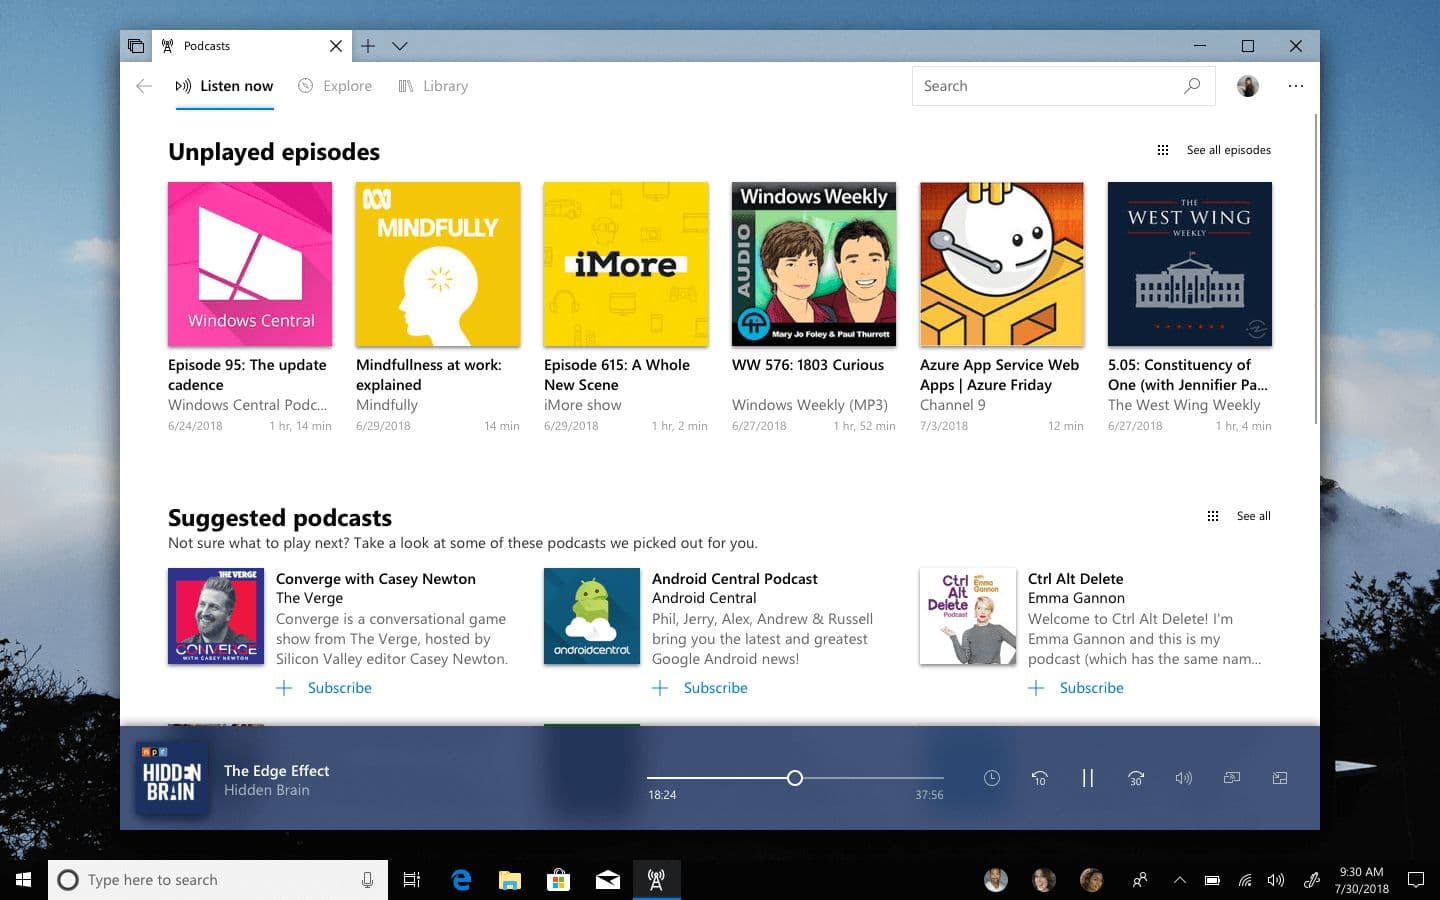Click the window vertical scrollbar
This screenshot has width=1440, height=900.
tap(1315, 268)
